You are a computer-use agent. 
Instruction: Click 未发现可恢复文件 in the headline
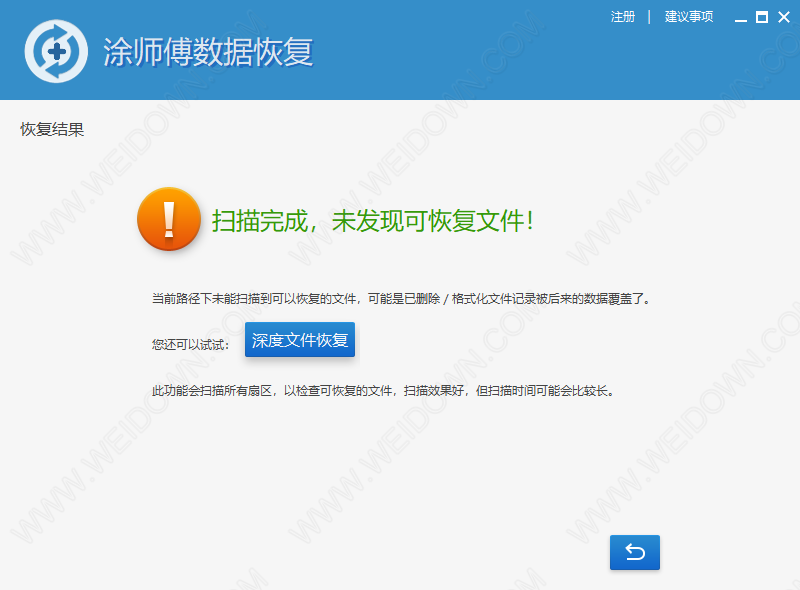(x=428, y=221)
